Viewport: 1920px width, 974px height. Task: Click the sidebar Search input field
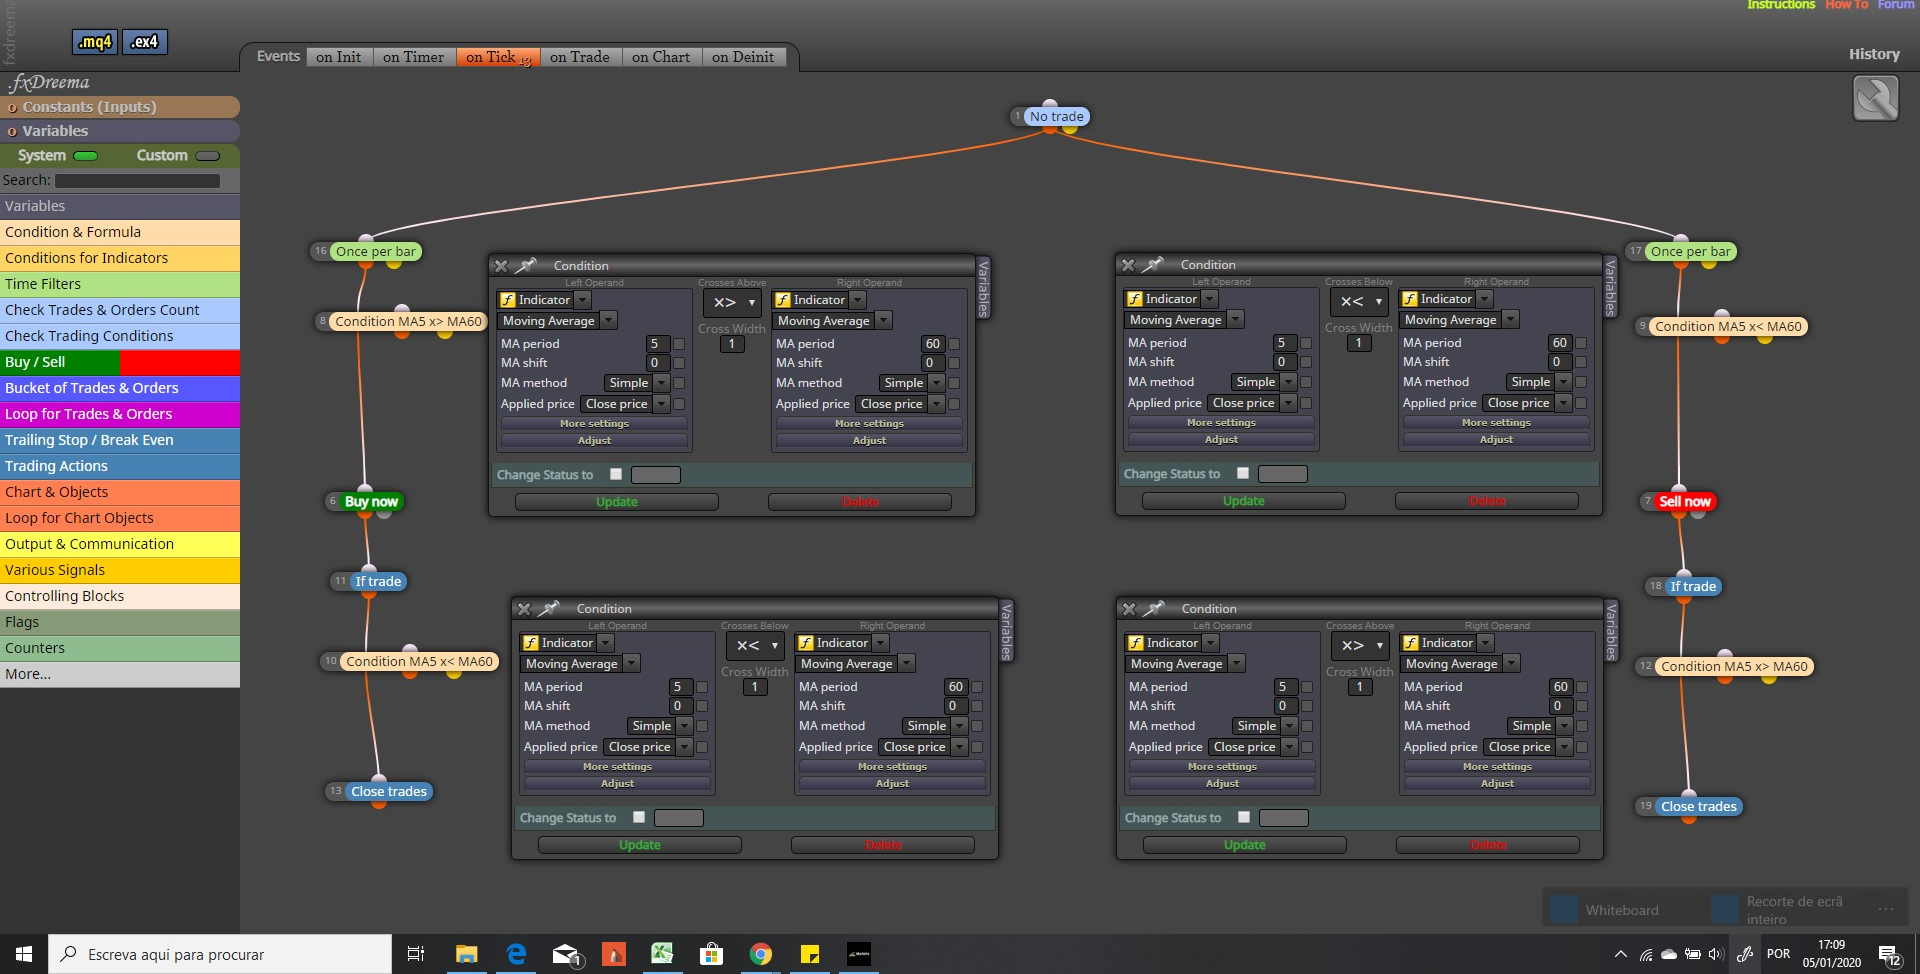coord(137,181)
